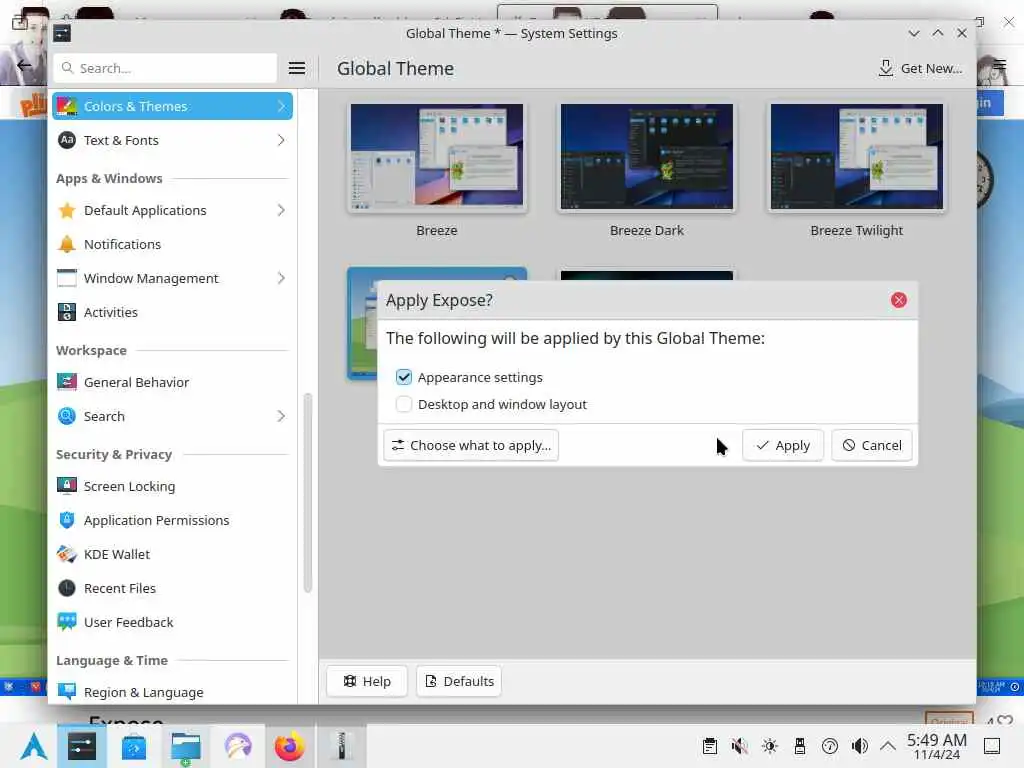Open the hamburger menu next to search

click(x=297, y=68)
